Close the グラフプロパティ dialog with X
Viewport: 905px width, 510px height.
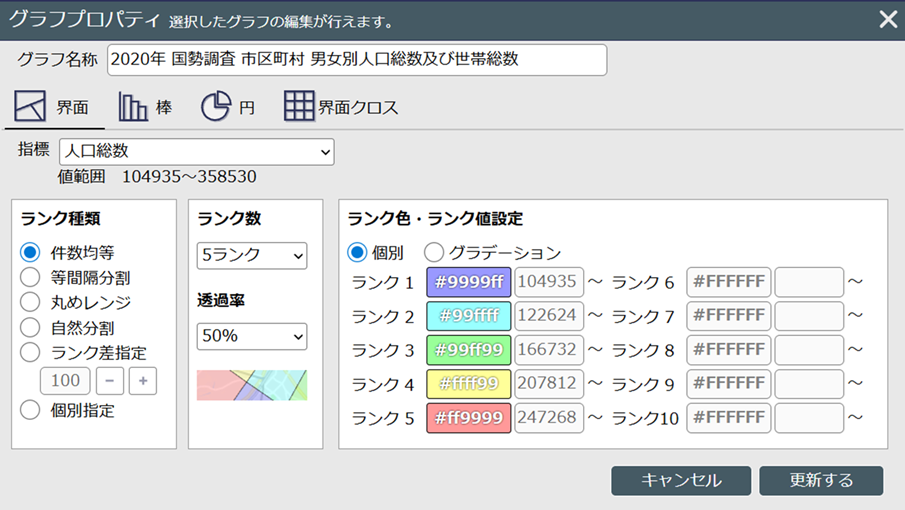click(x=887, y=19)
